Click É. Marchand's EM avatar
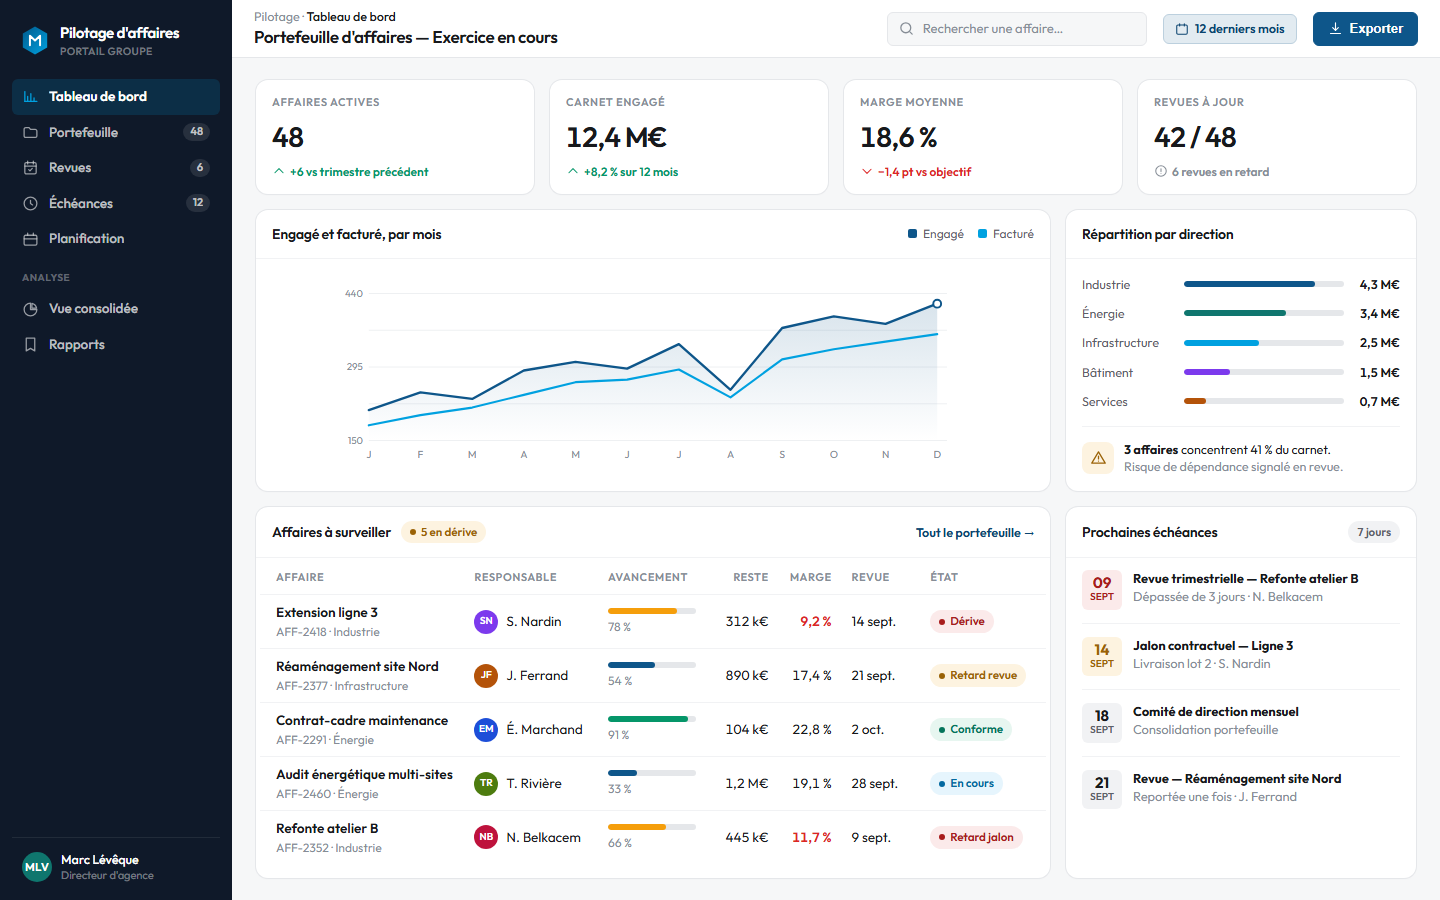Screen dimensions: 1440x900 (x=486, y=730)
